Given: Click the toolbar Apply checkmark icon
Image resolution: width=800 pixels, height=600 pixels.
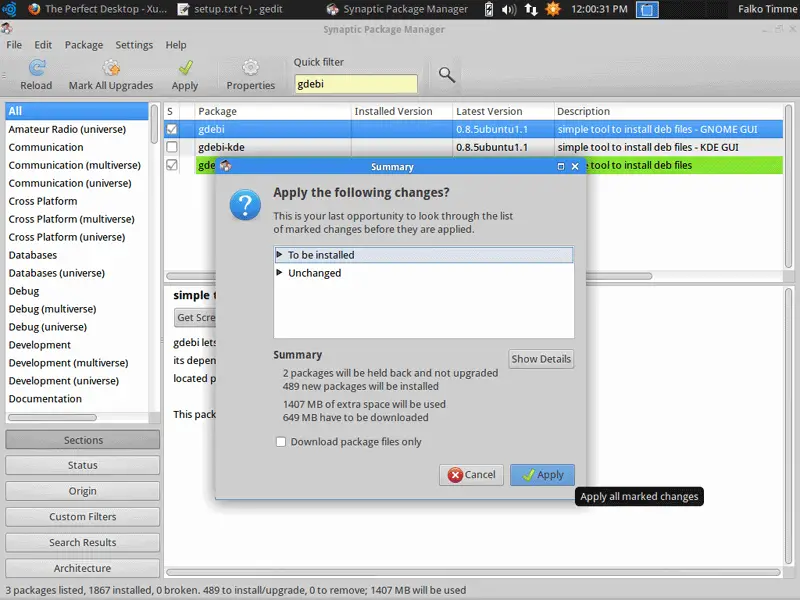Looking at the screenshot, I should pos(185,67).
